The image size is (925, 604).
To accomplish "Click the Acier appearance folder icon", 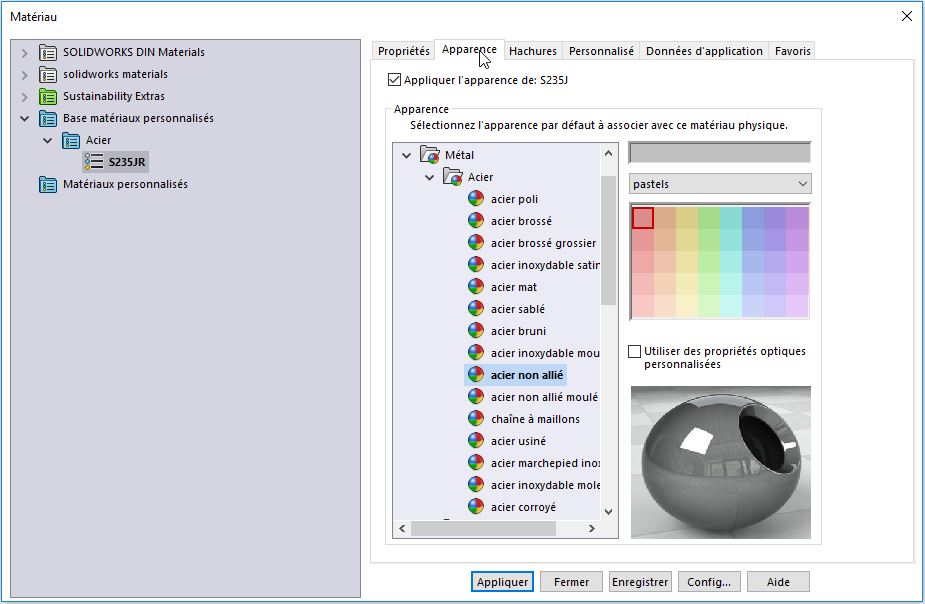I will click(x=453, y=176).
